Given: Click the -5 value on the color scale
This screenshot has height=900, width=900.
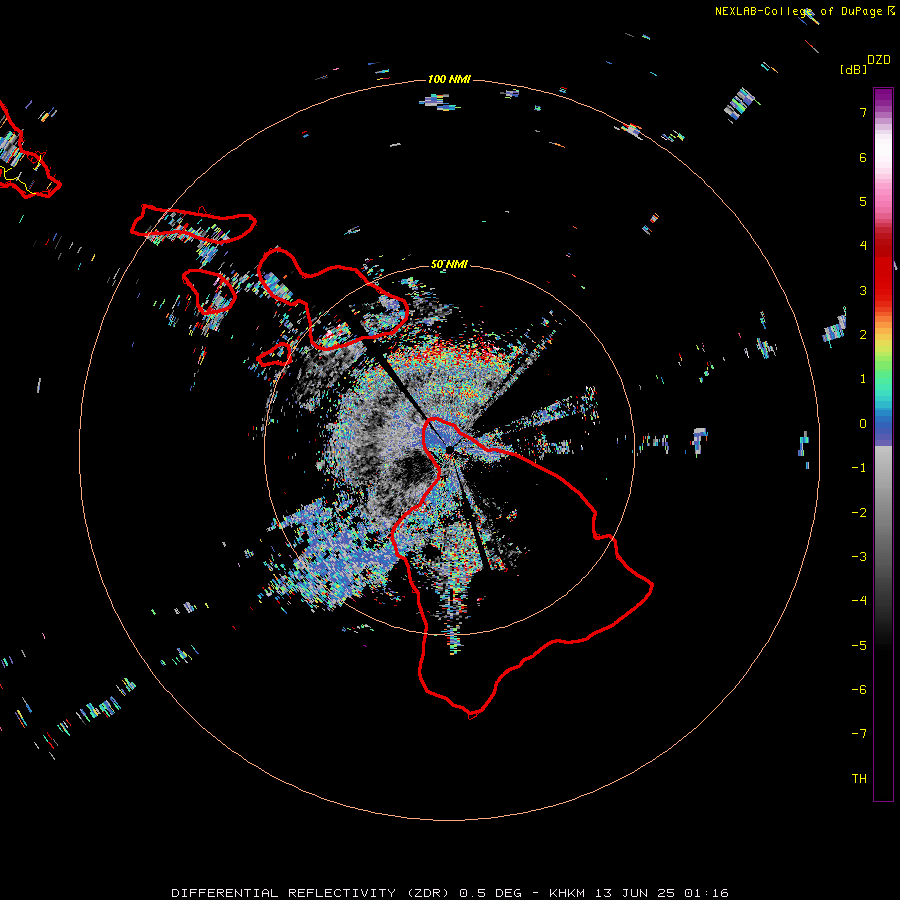Looking at the screenshot, I should click(859, 646).
